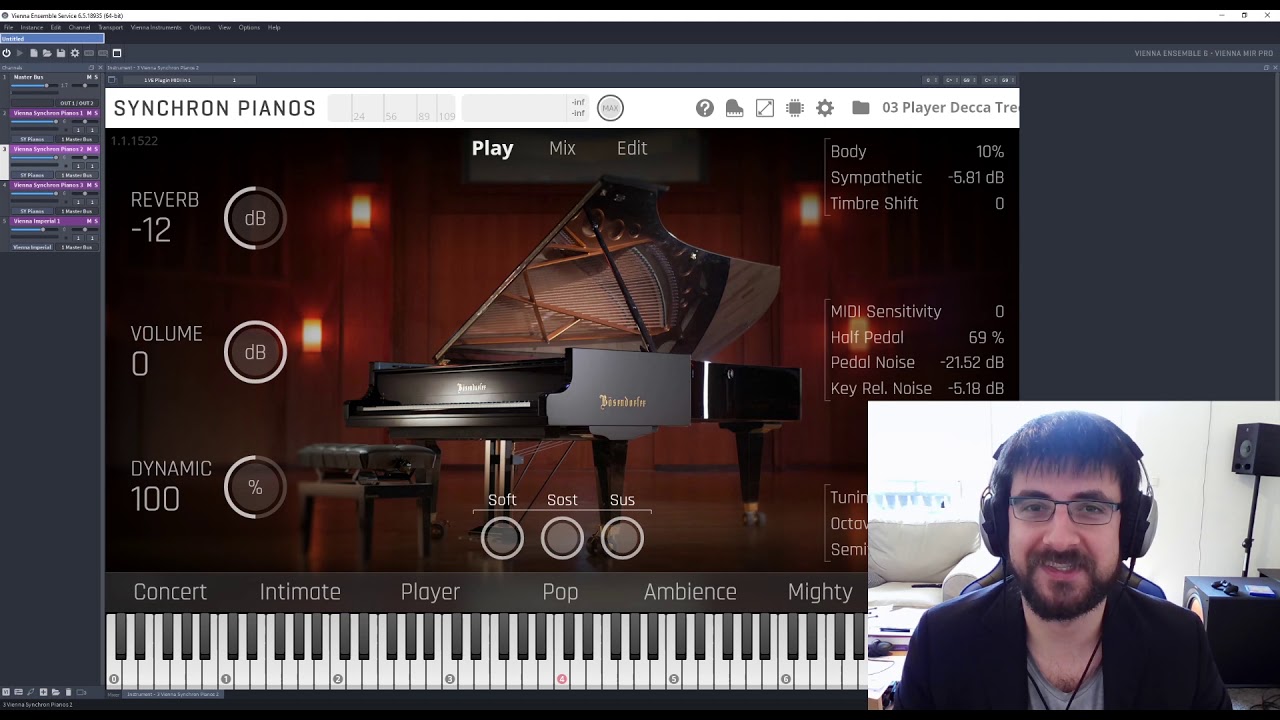Solo the Master Bus channel
This screenshot has width=1280, height=720.
(96, 77)
